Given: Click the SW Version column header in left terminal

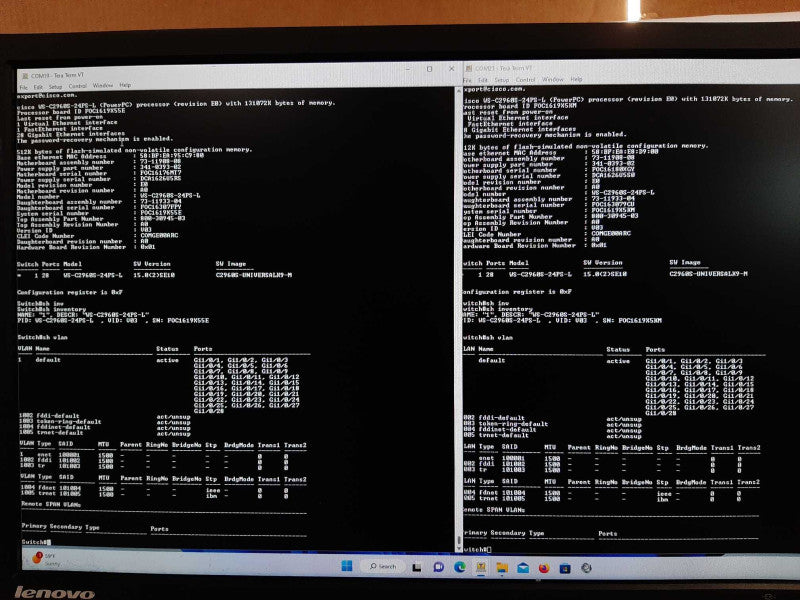Looking at the screenshot, I should pos(152,264).
